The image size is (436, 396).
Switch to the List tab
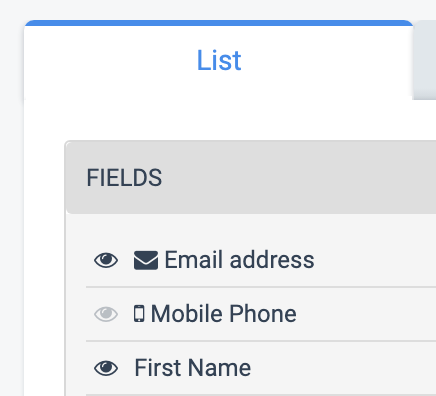coord(219,60)
